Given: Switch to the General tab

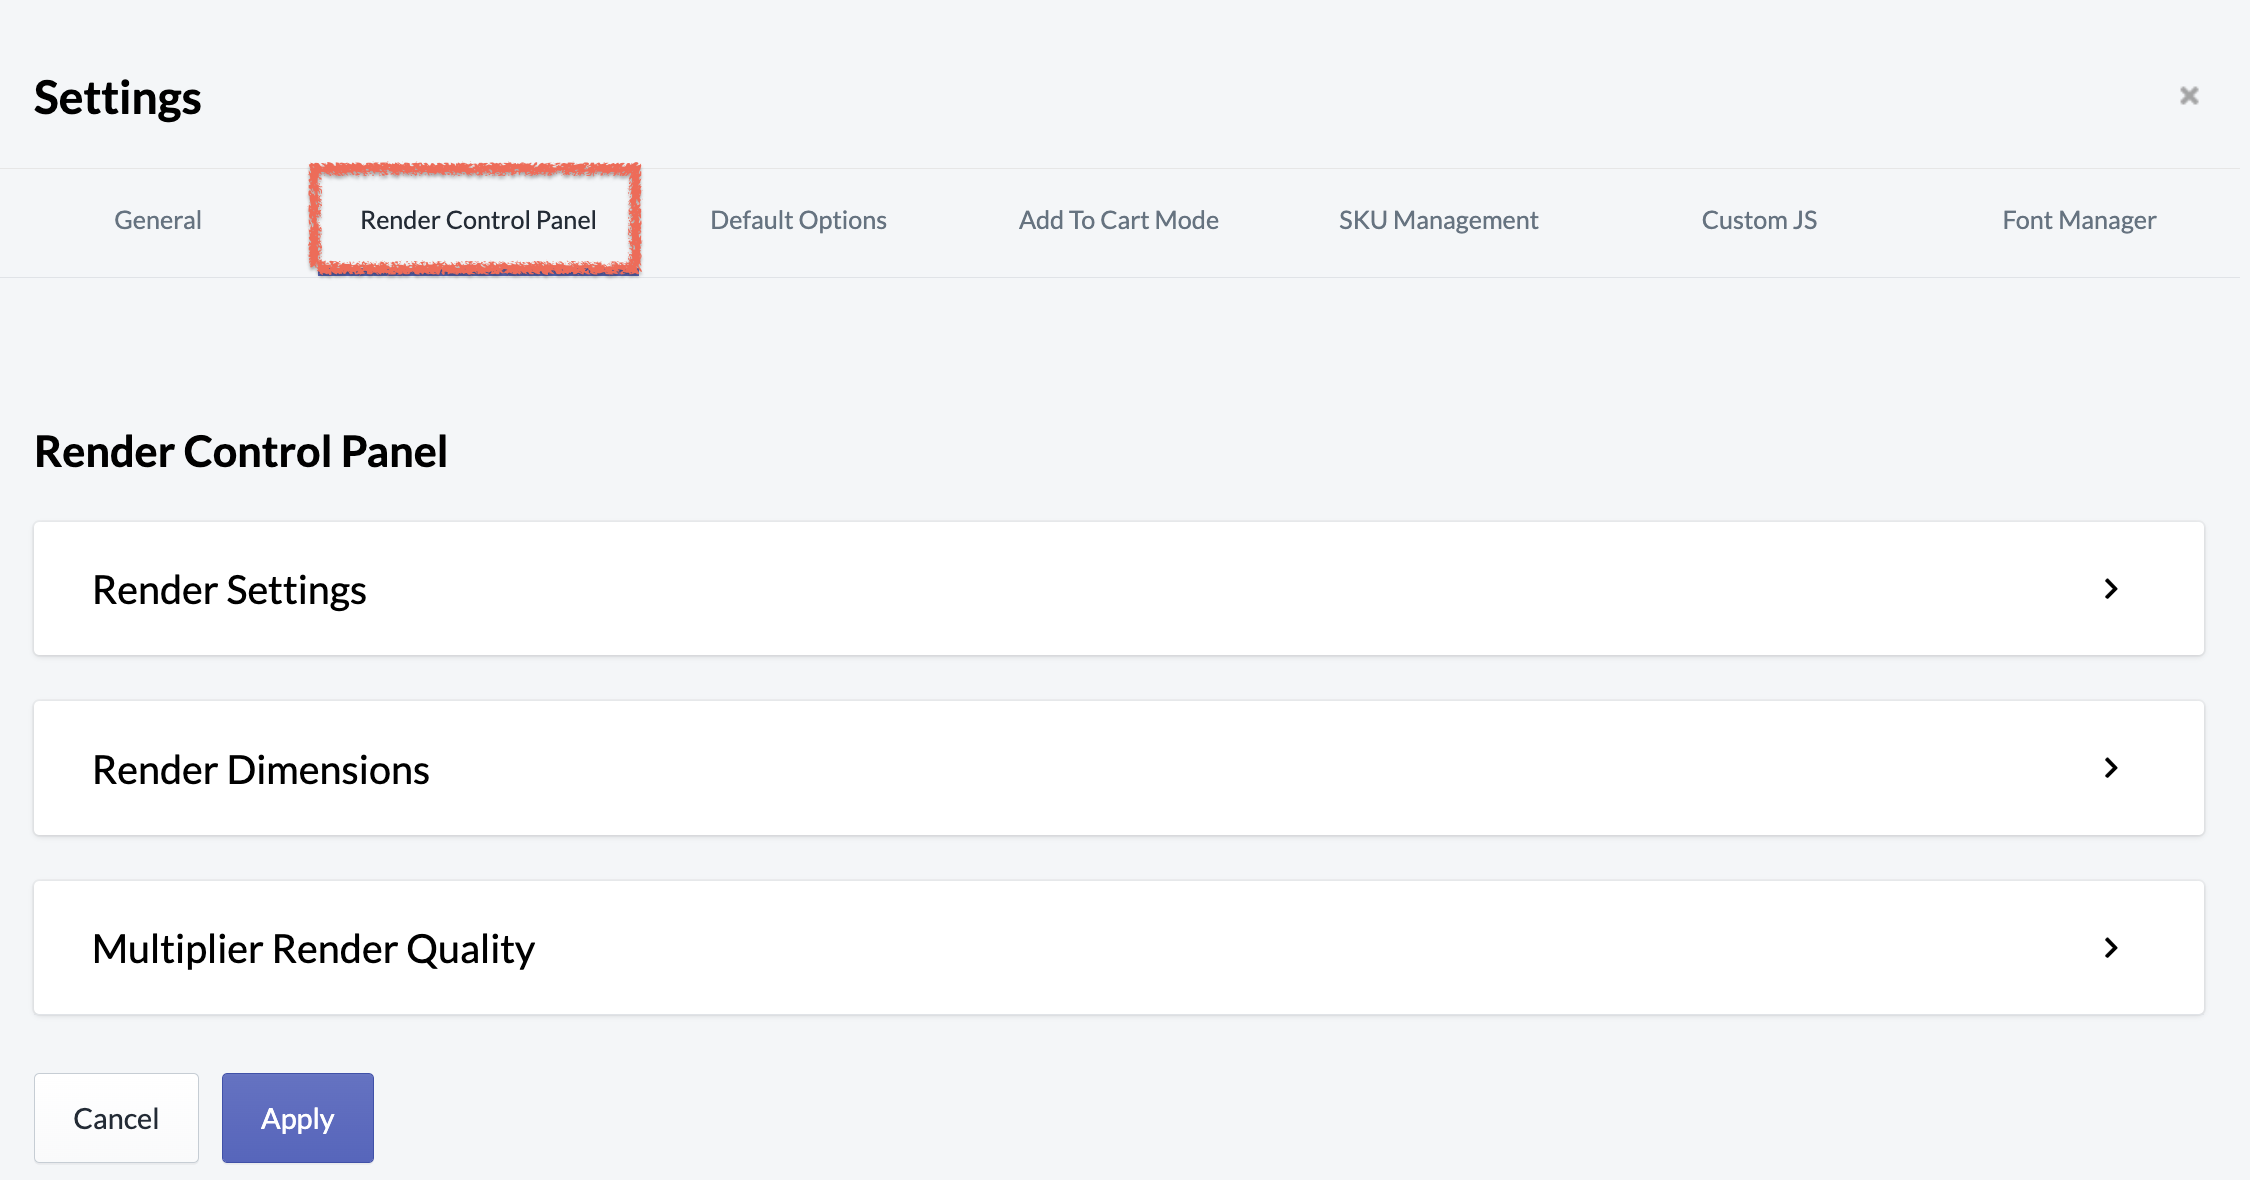Looking at the screenshot, I should [158, 220].
